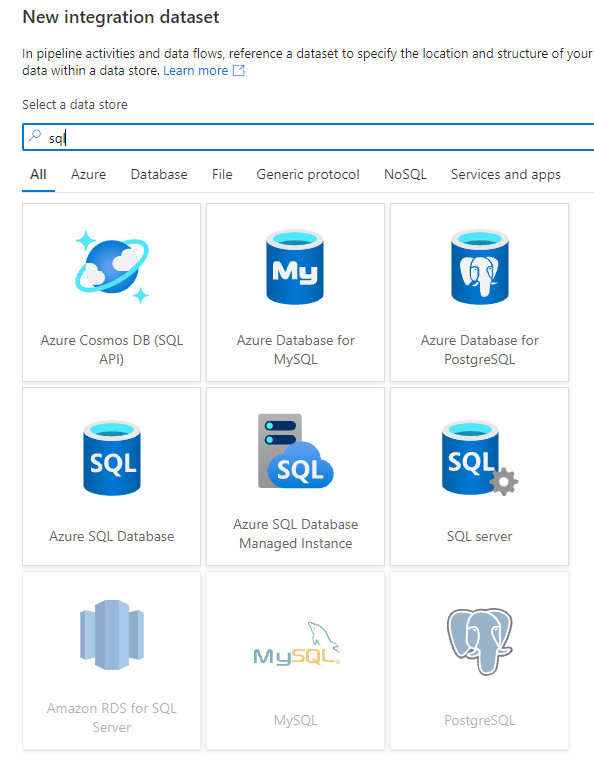Select the Azure SQL Database cylinder icon
The height and width of the screenshot is (778, 594).
(112, 458)
